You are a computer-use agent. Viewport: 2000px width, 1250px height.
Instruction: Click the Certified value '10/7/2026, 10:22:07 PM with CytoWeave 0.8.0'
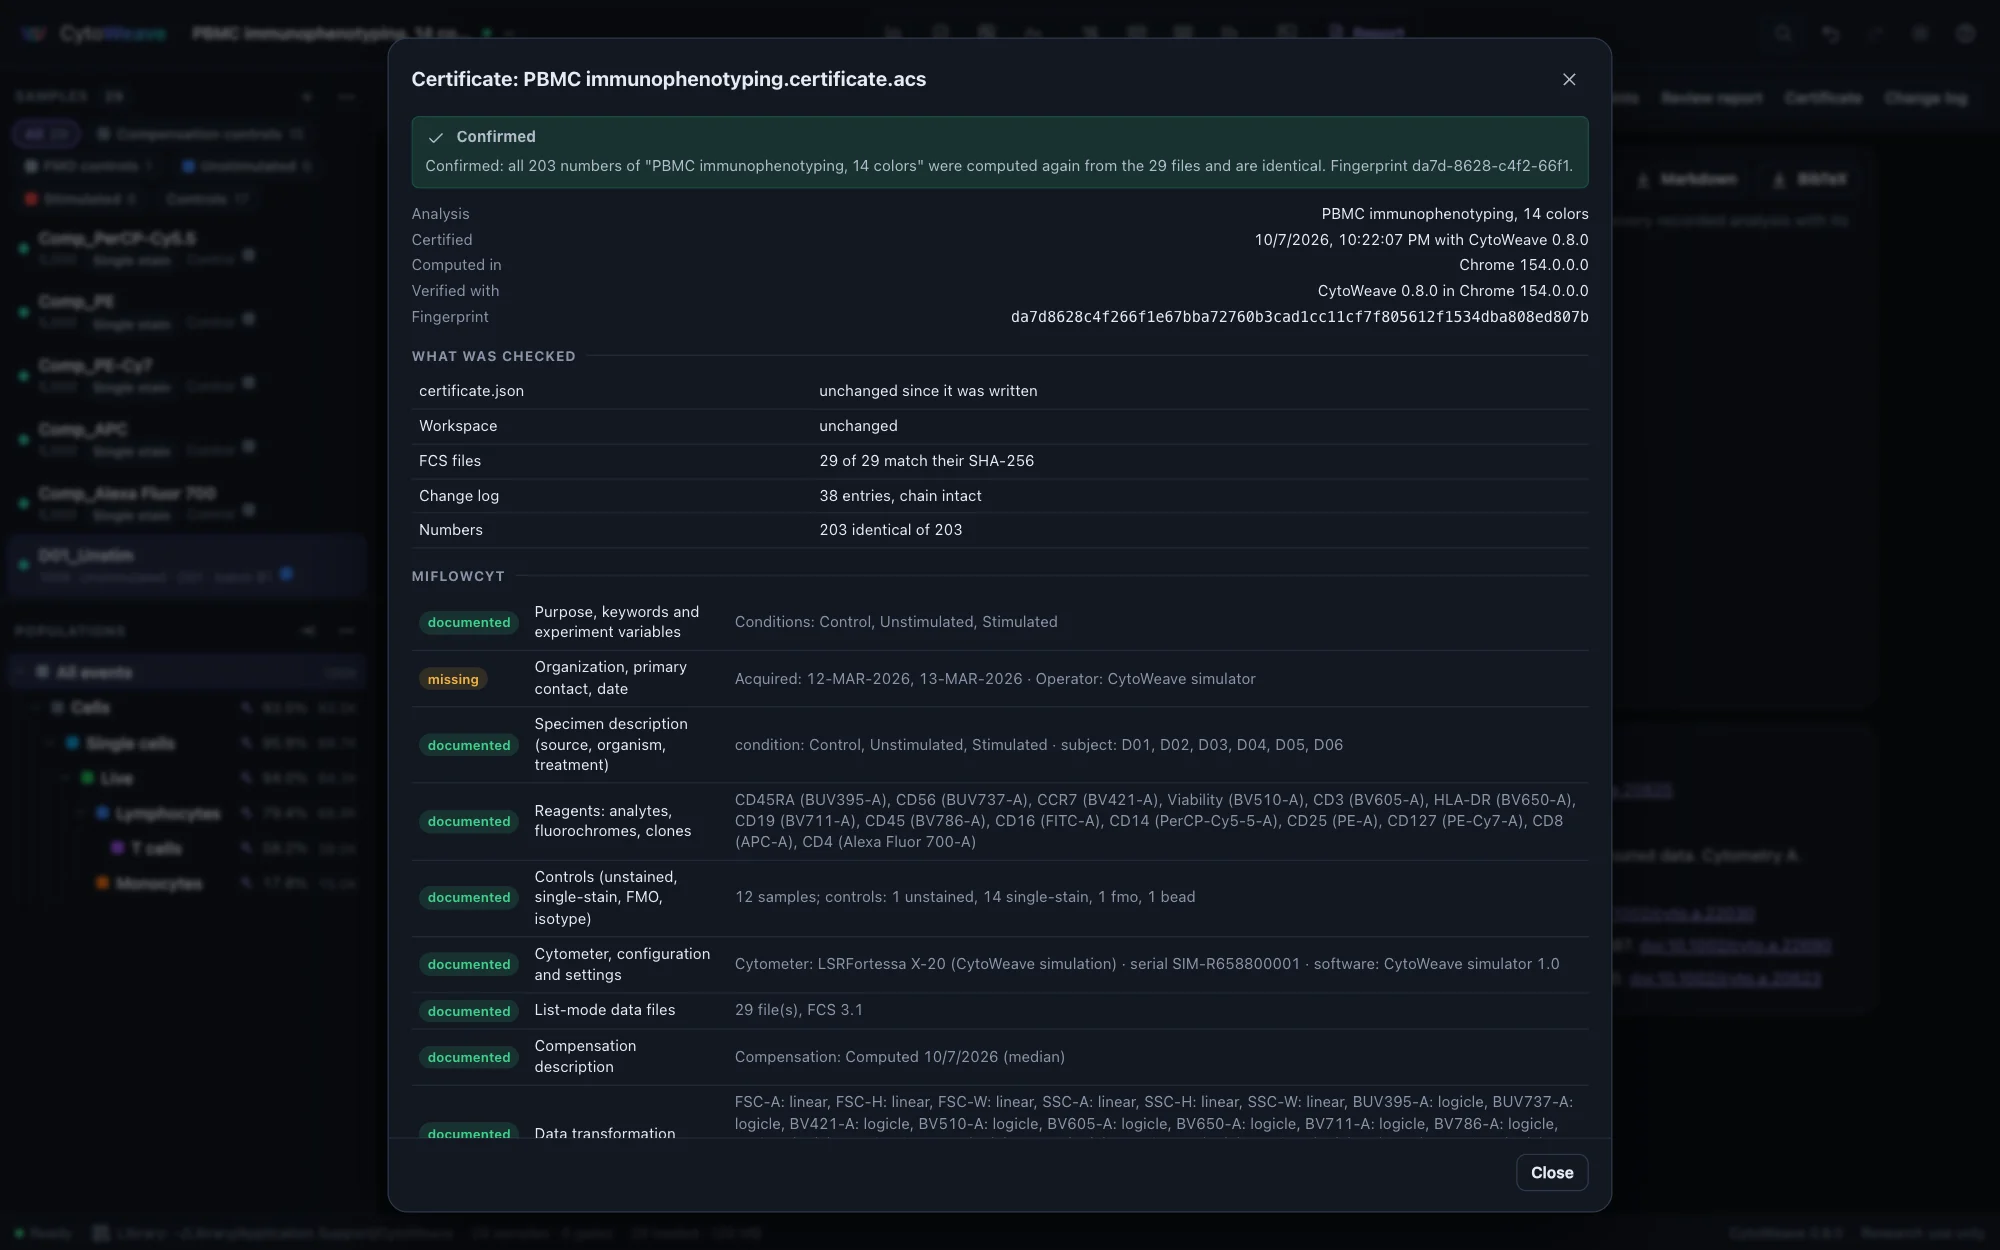[x=1421, y=240]
